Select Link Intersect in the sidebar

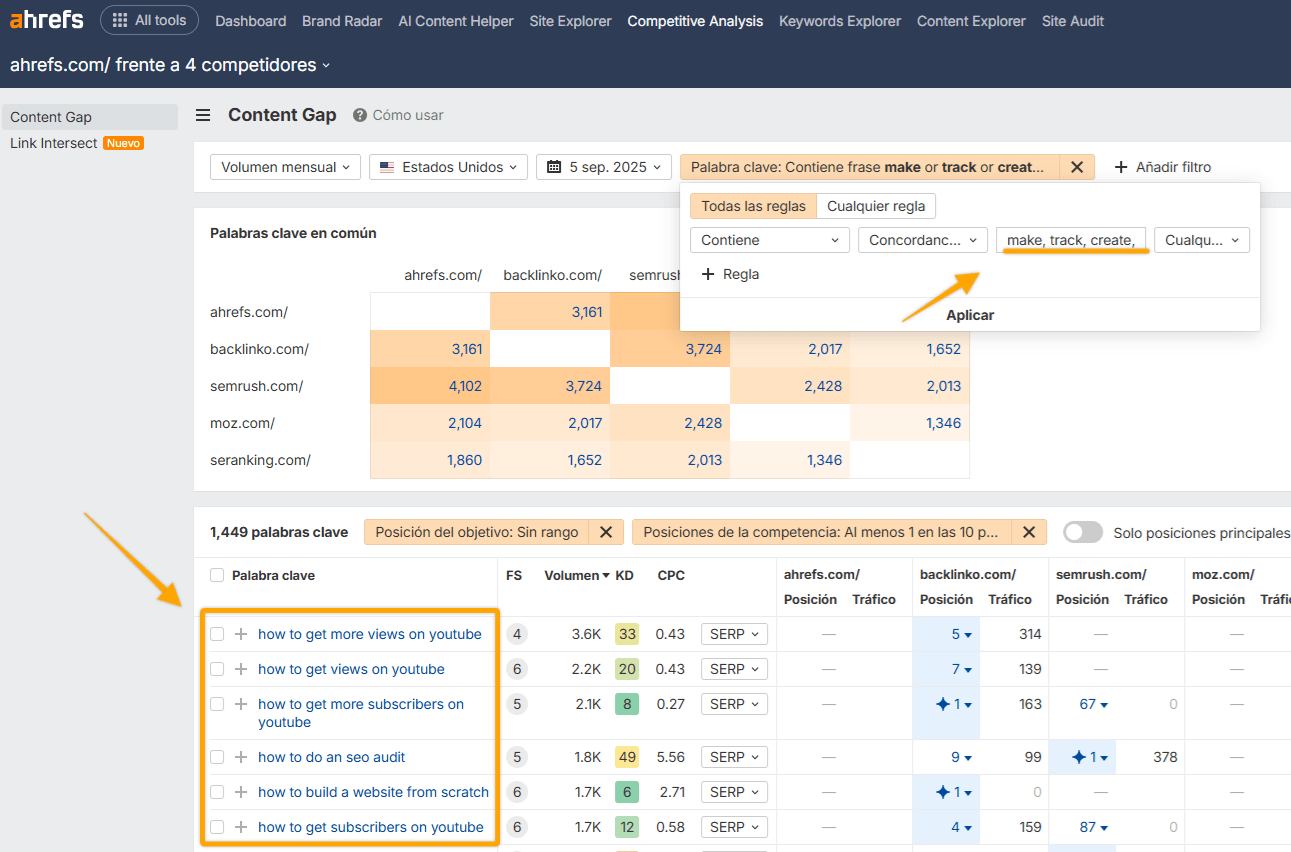(53, 143)
